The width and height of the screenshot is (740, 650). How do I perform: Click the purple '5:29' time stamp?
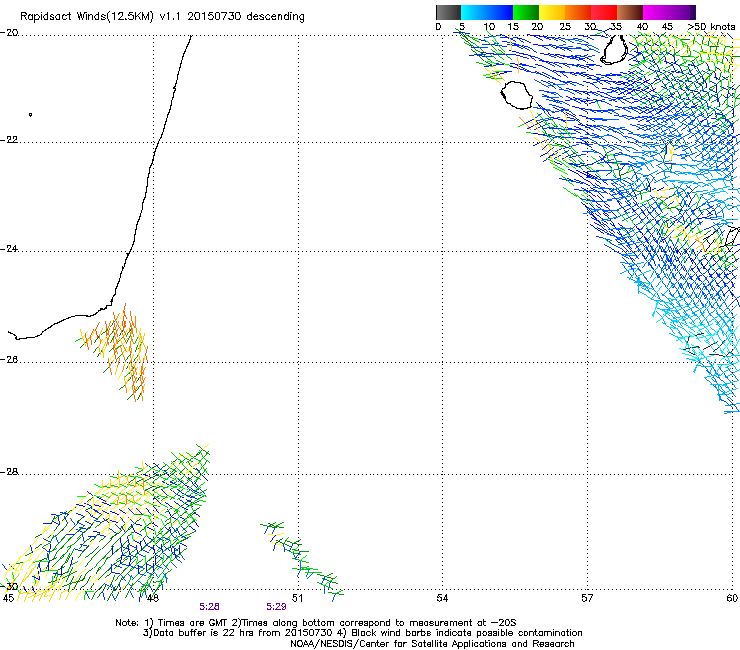pyautogui.click(x=276, y=607)
